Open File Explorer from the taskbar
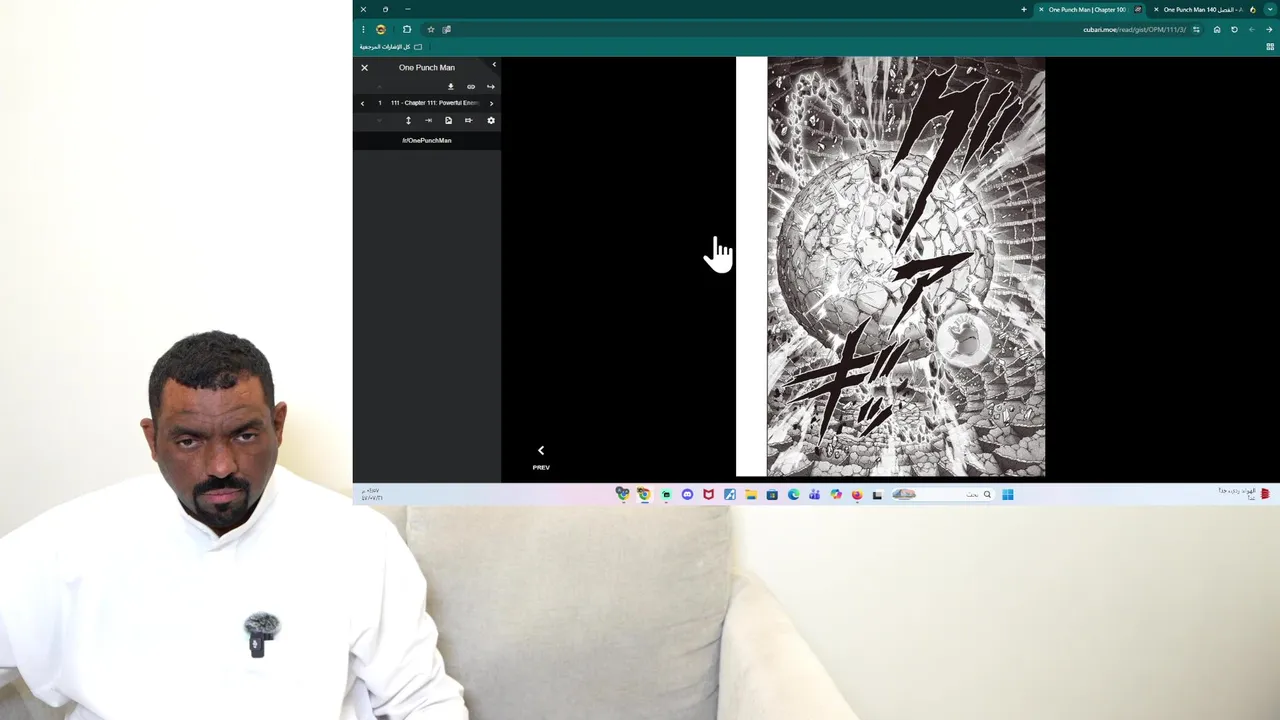The image size is (1280, 720). 751,495
